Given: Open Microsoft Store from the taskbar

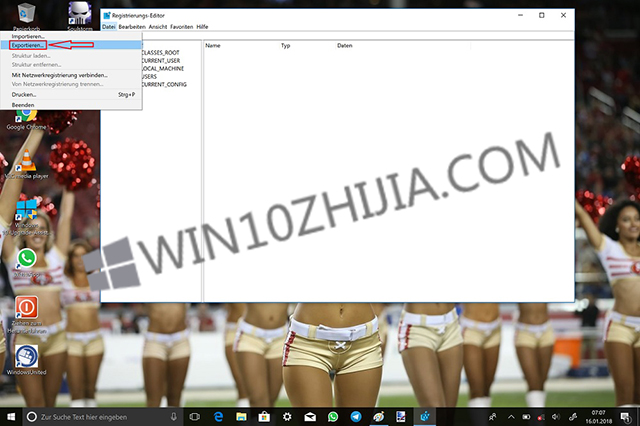Looking at the screenshot, I should (x=264, y=417).
